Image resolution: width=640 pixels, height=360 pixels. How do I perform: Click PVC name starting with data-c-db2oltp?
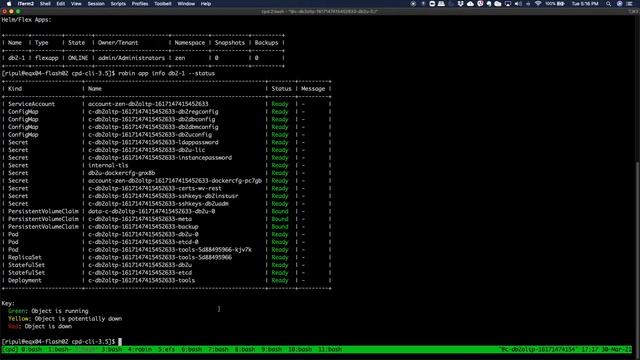[152, 211]
